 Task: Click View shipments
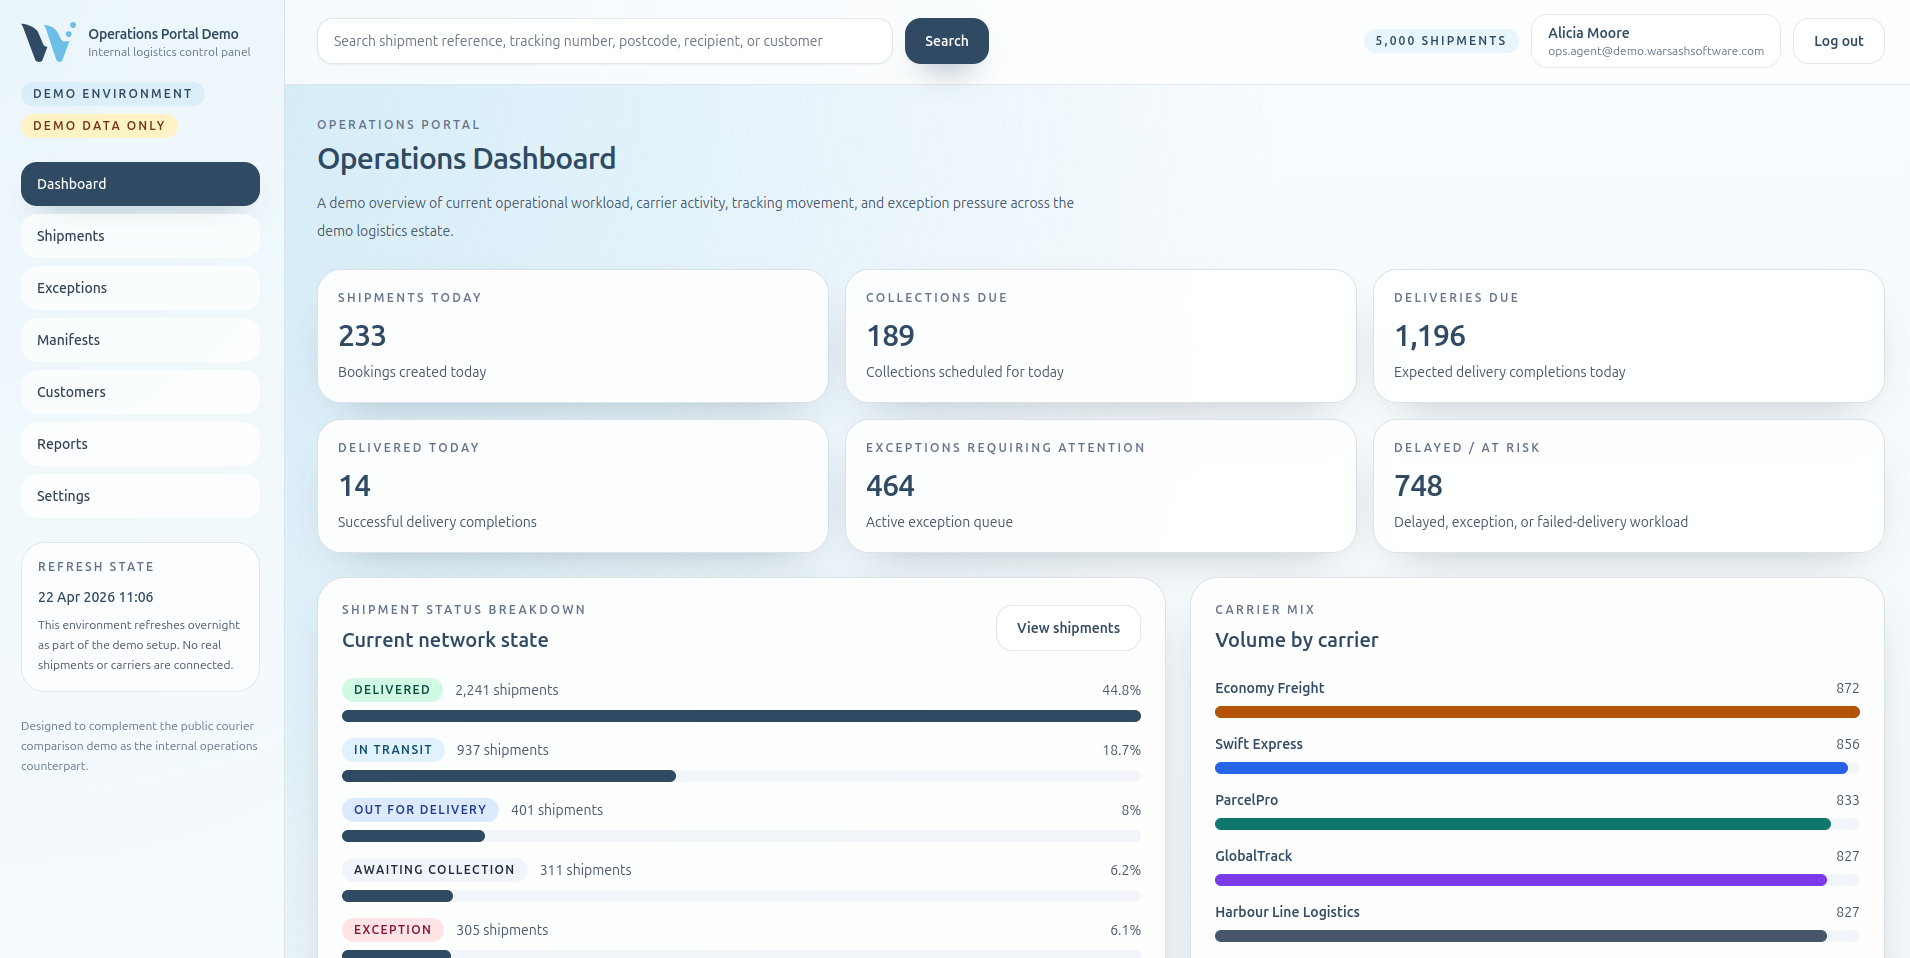click(x=1067, y=628)
